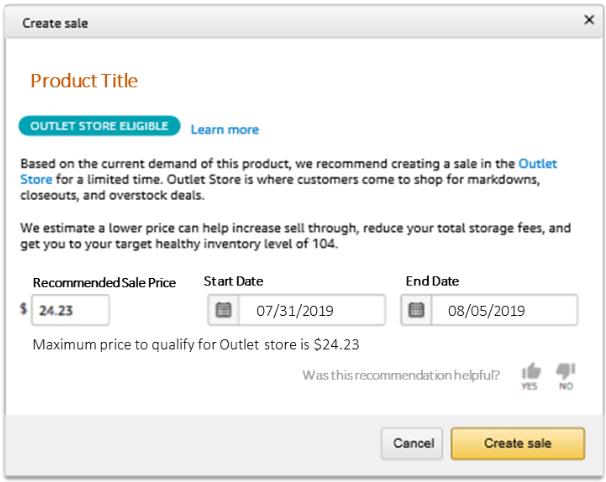Click the Product Title heading
The image size is (606, 482).
[x=84, y=81]
